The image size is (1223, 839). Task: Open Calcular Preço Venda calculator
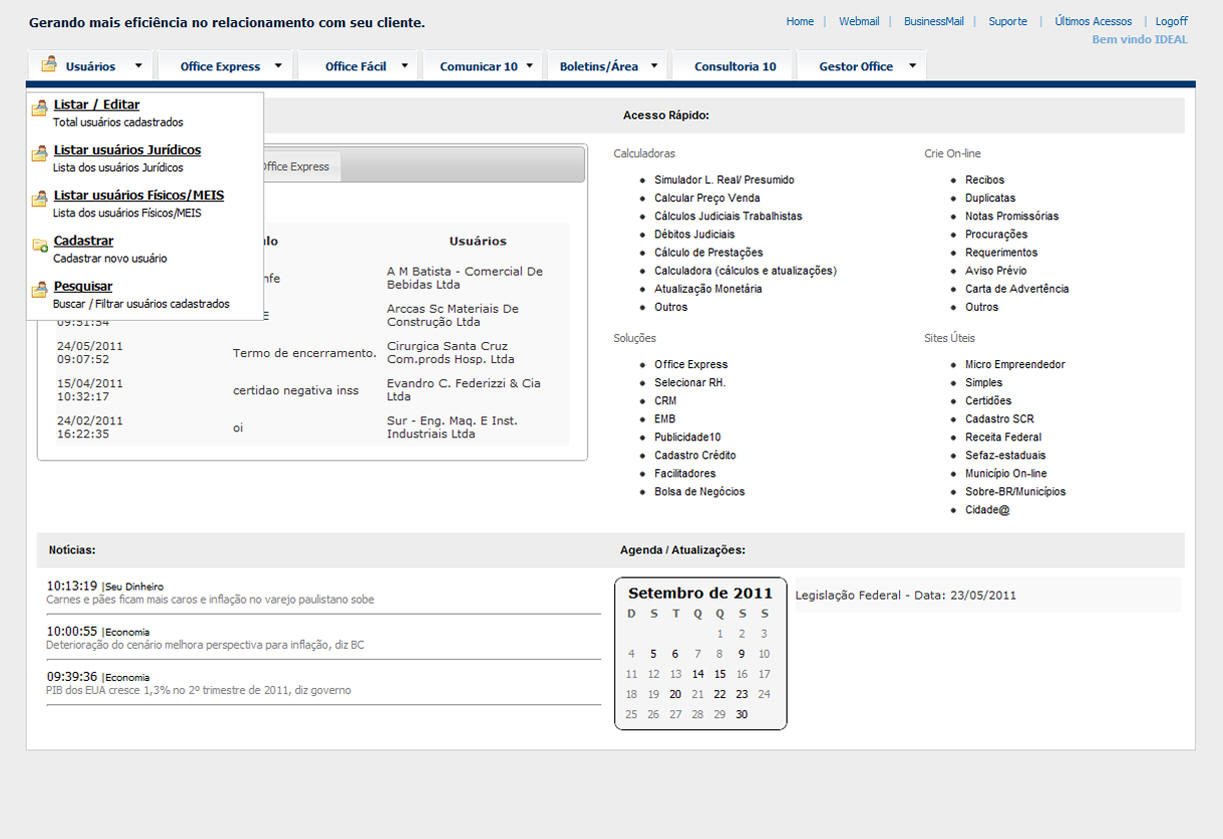click(x=707, y=198)
